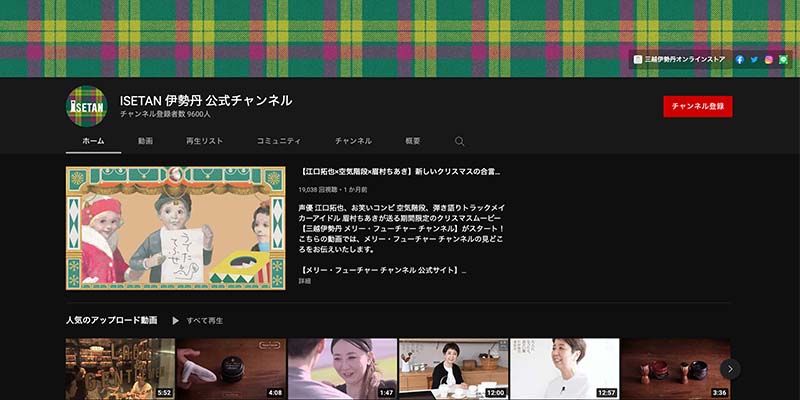
Task: Click the play triangle beside すべて再生
Action: tap(176, 321)
